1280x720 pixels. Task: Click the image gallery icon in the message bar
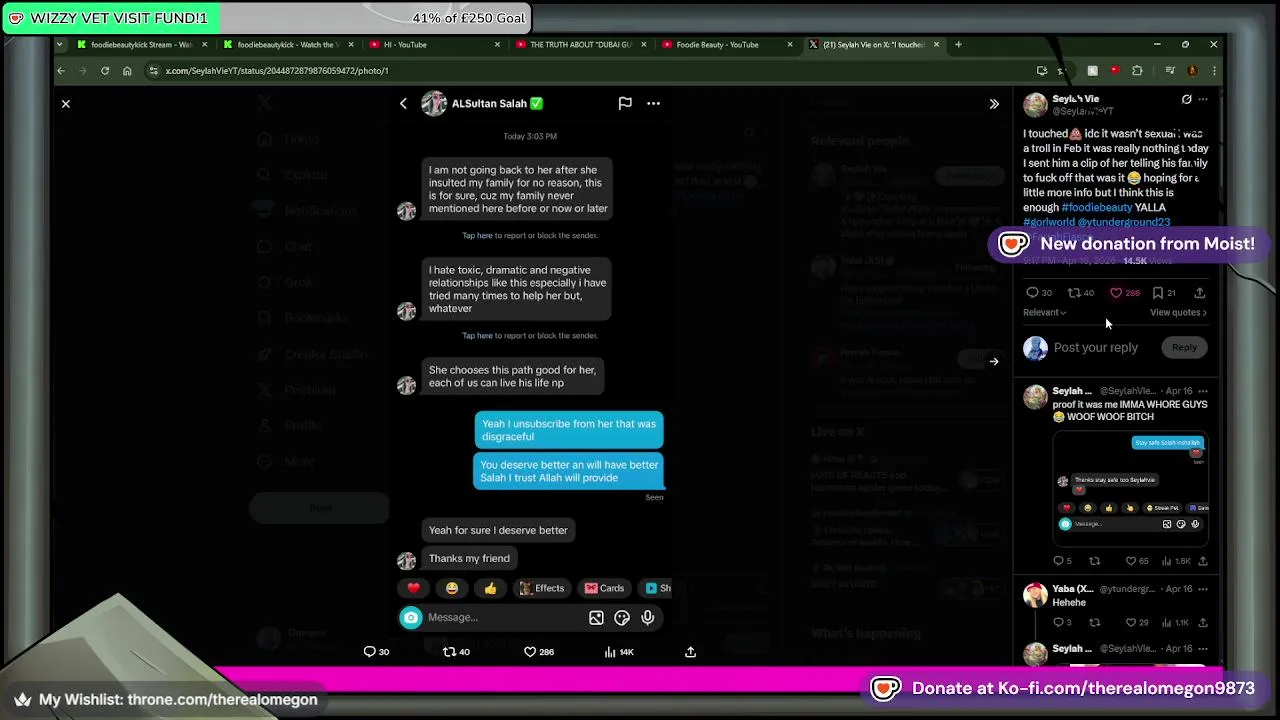tap(596, 618)
